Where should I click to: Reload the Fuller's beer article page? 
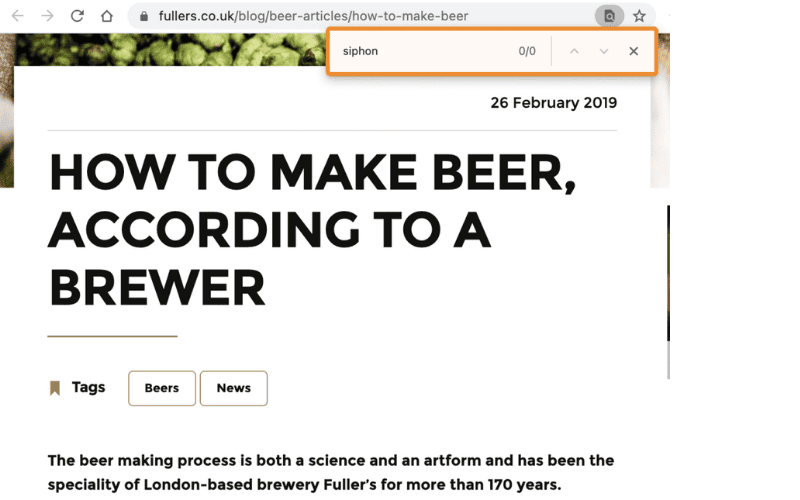pos(77,16)
